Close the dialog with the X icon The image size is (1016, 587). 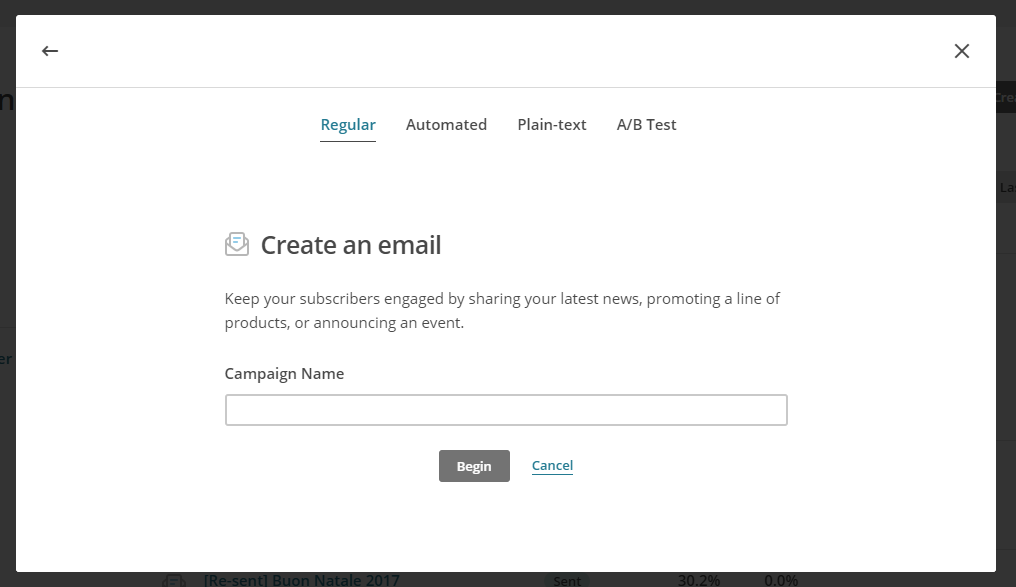tap(961, 50)
